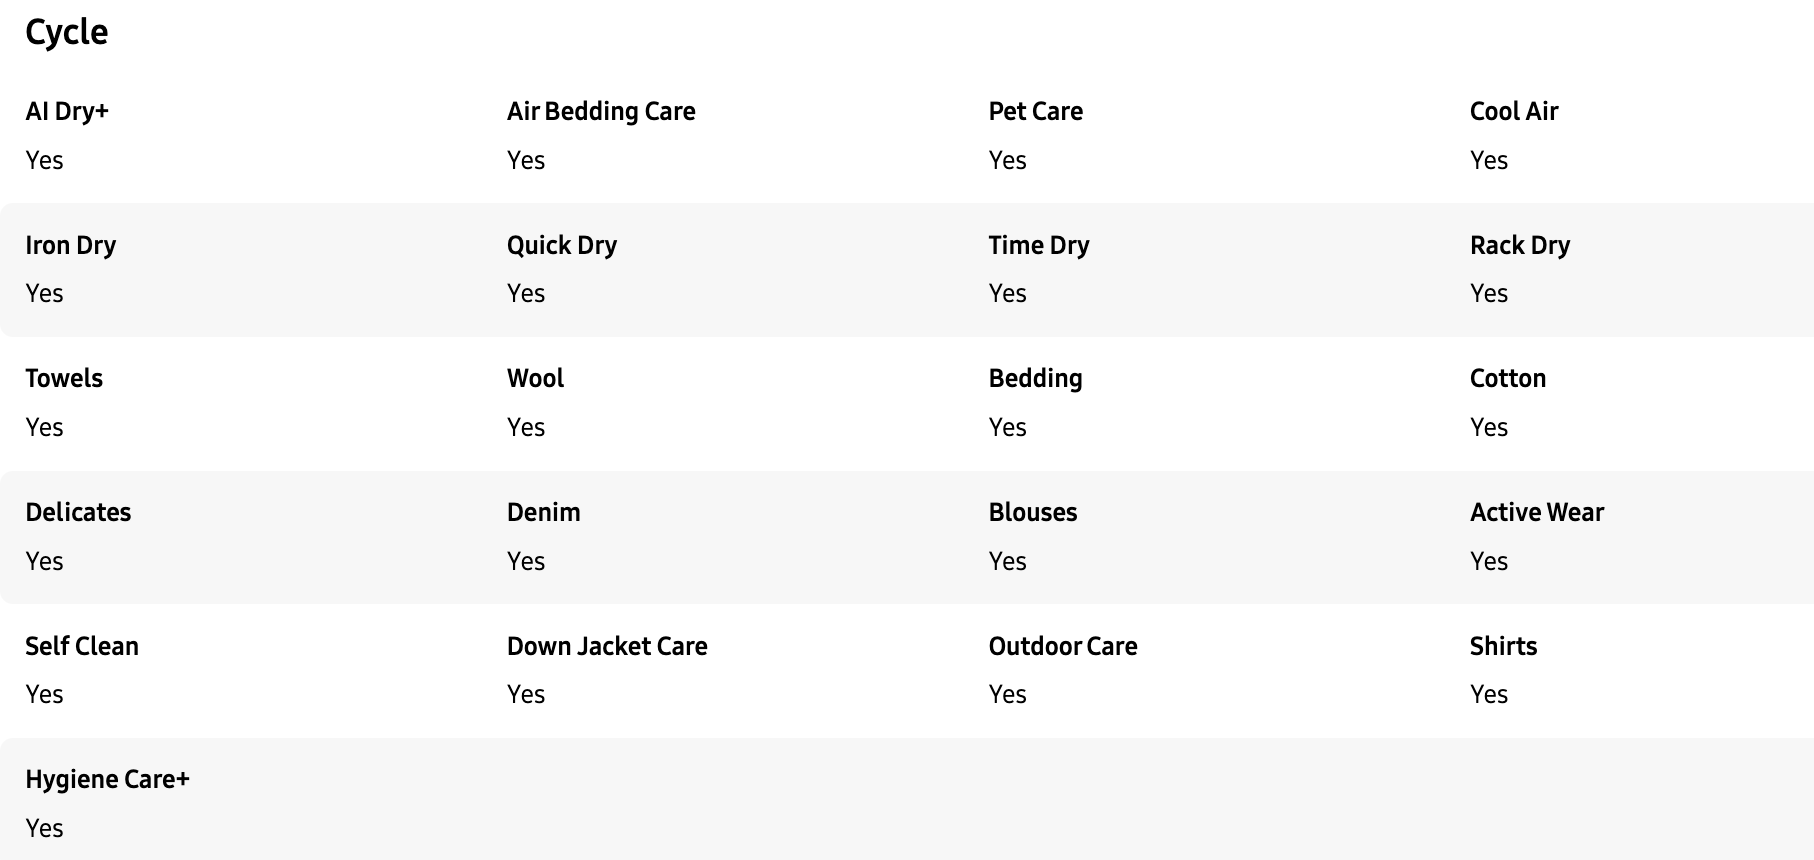
Task: Select the Quick Dry label
Action: [562, 246]
